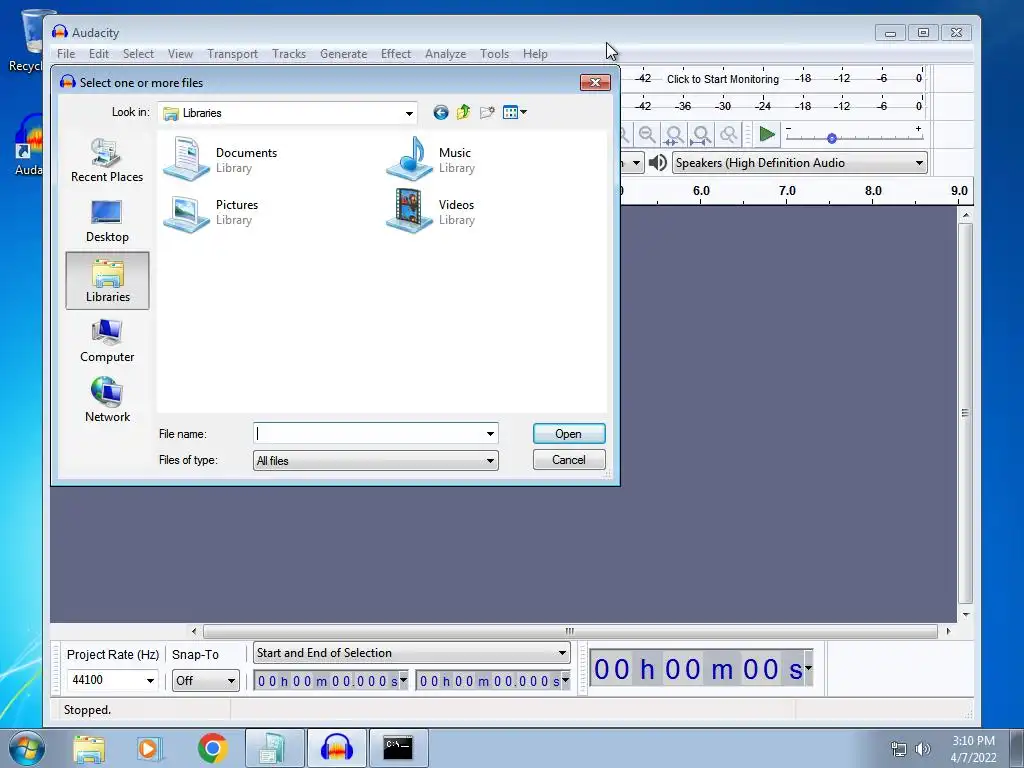Screen dimensions: 1024x768
Task: Open the Tools menu
Action: point(494,54)
